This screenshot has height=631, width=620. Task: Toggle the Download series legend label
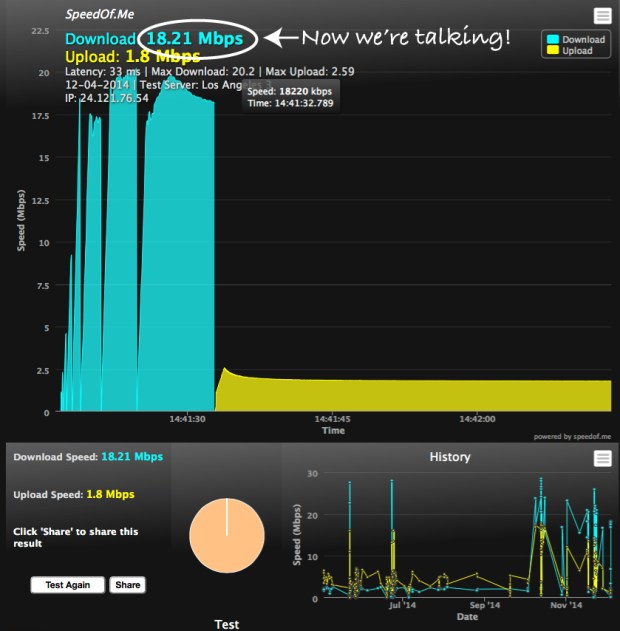pyautogui.click(x=583, y=40)
